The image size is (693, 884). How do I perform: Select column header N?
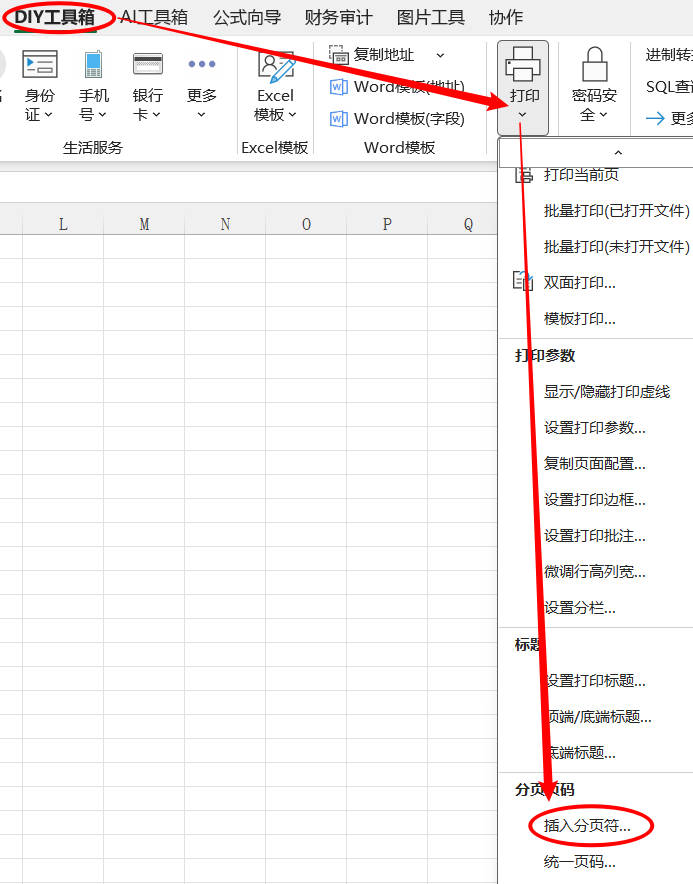pyautogui.click(x=225, y=224)
